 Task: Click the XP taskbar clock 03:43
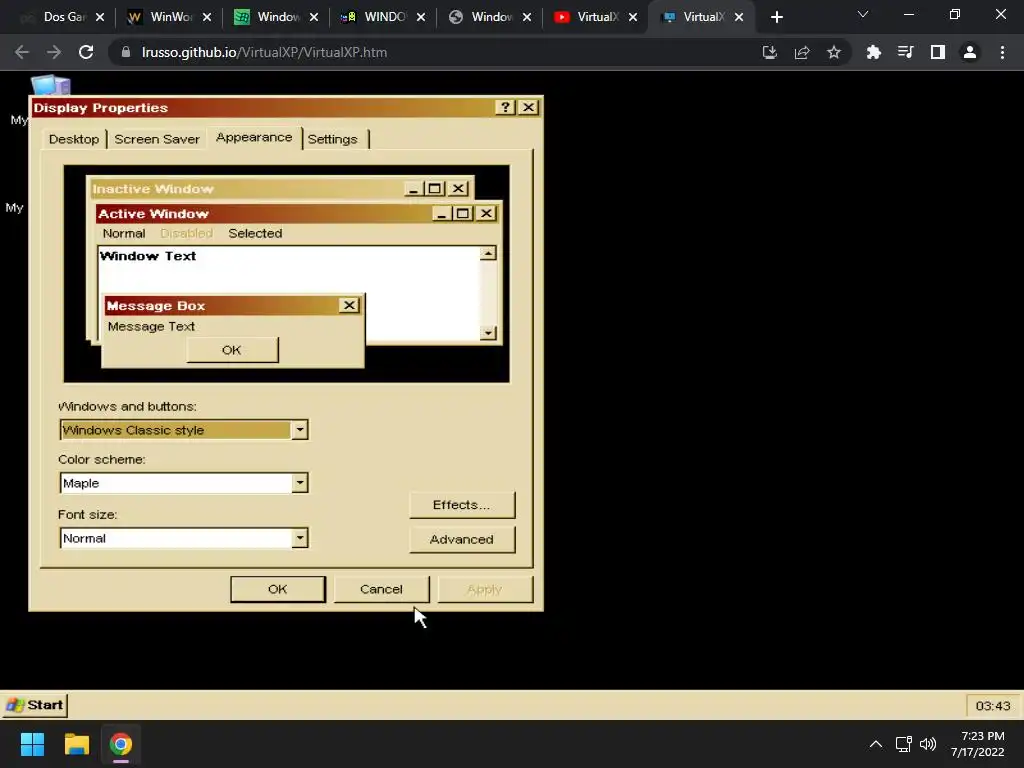[x=993, y=706]
